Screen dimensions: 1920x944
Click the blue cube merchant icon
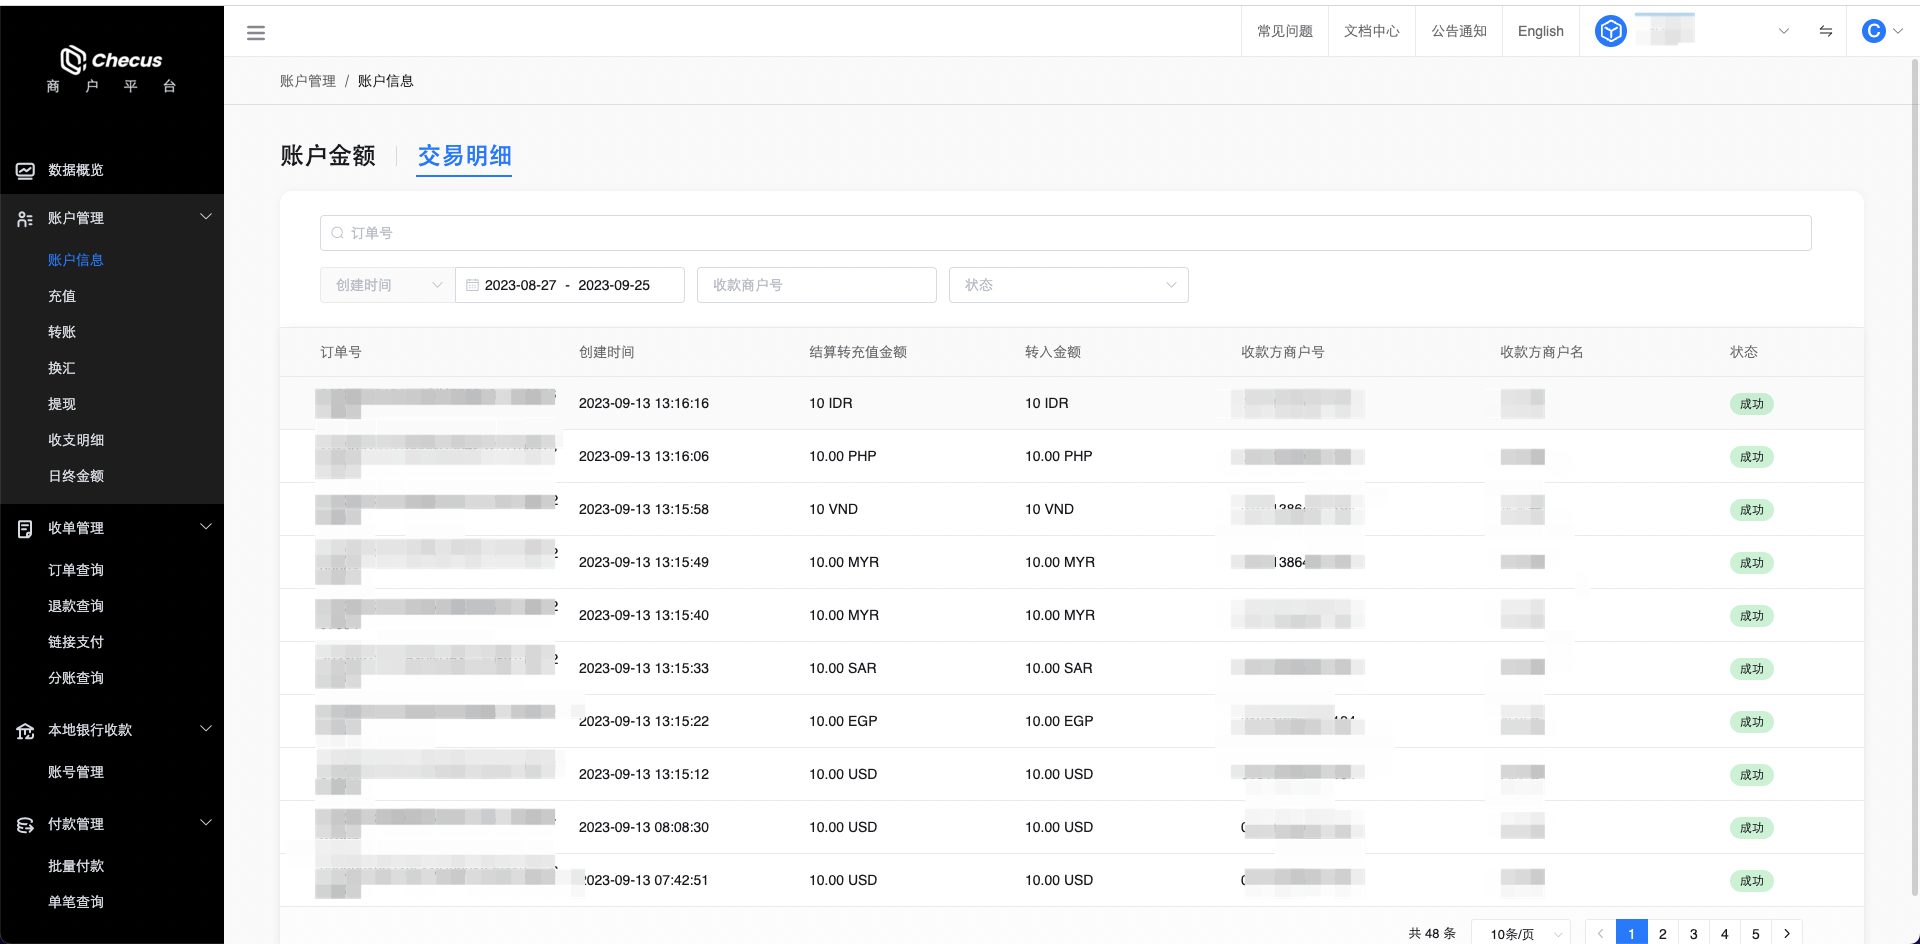[1610, 31]
